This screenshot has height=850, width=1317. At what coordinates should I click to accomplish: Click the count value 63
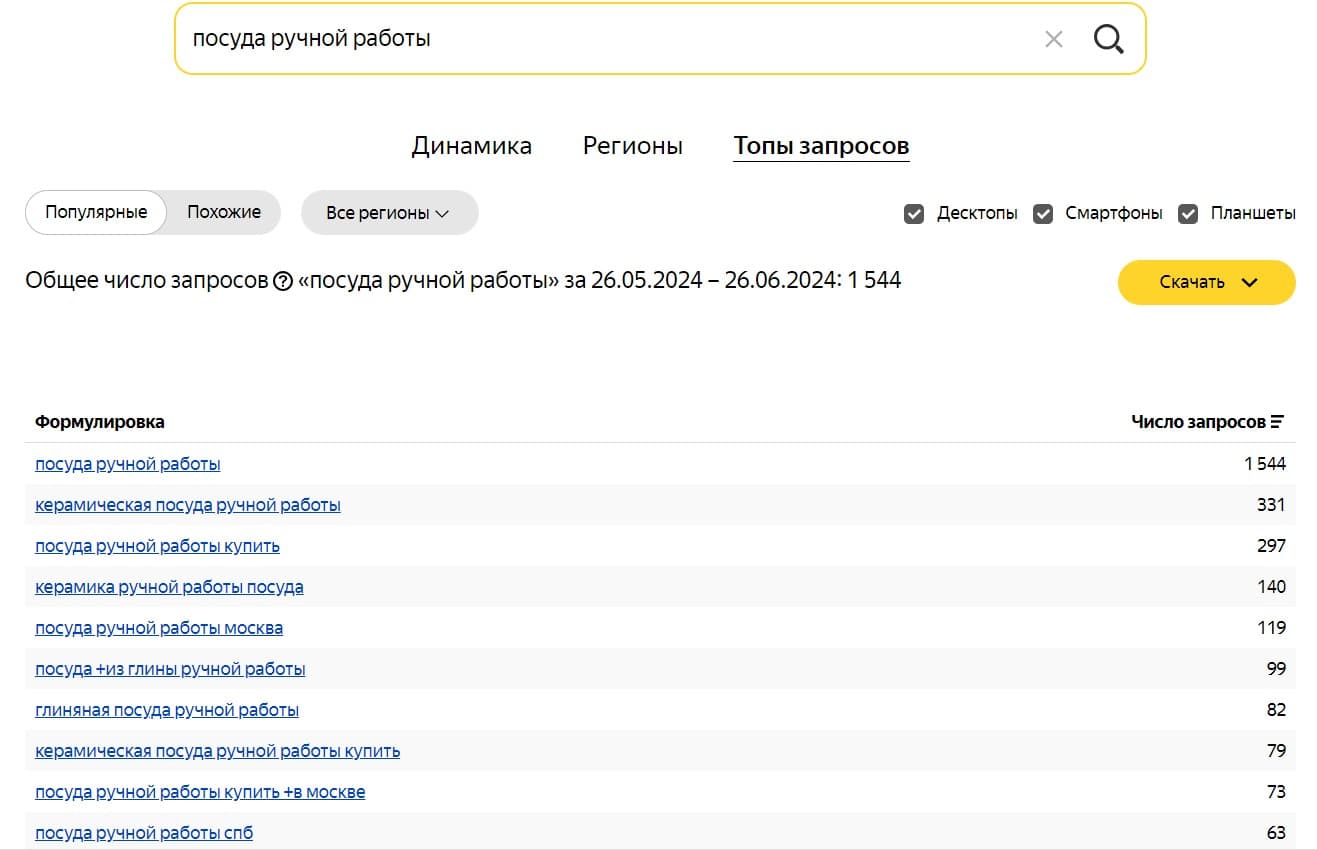pos(1276,833)
